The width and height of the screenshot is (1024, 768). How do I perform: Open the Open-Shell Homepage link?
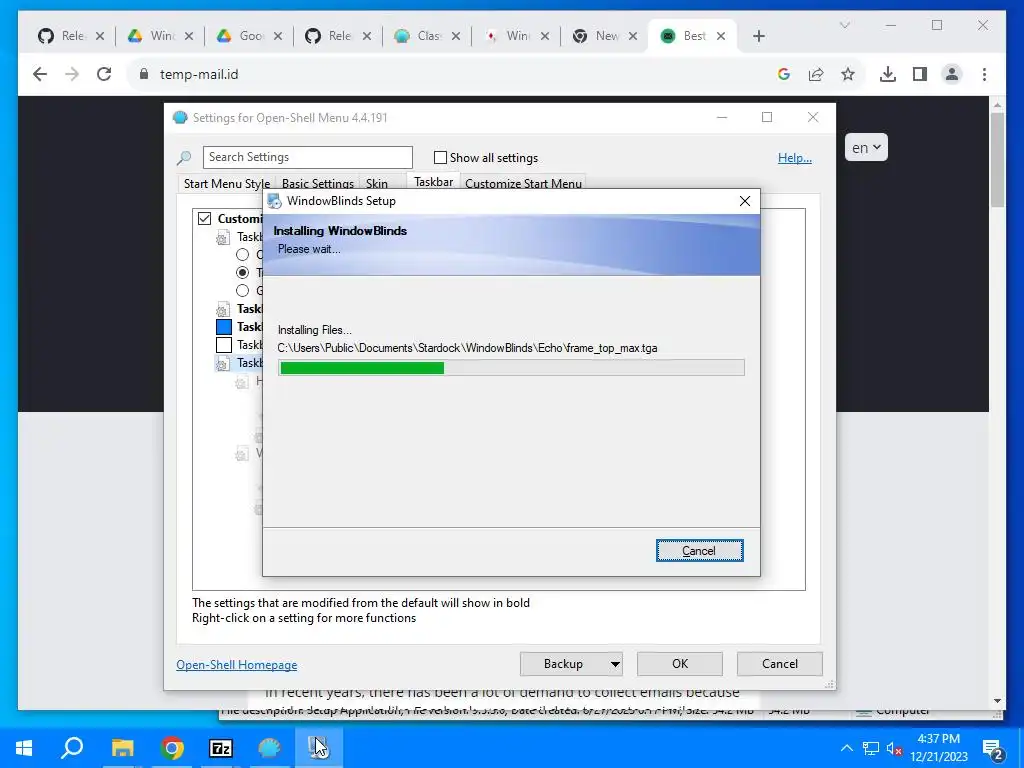point(236,665)
